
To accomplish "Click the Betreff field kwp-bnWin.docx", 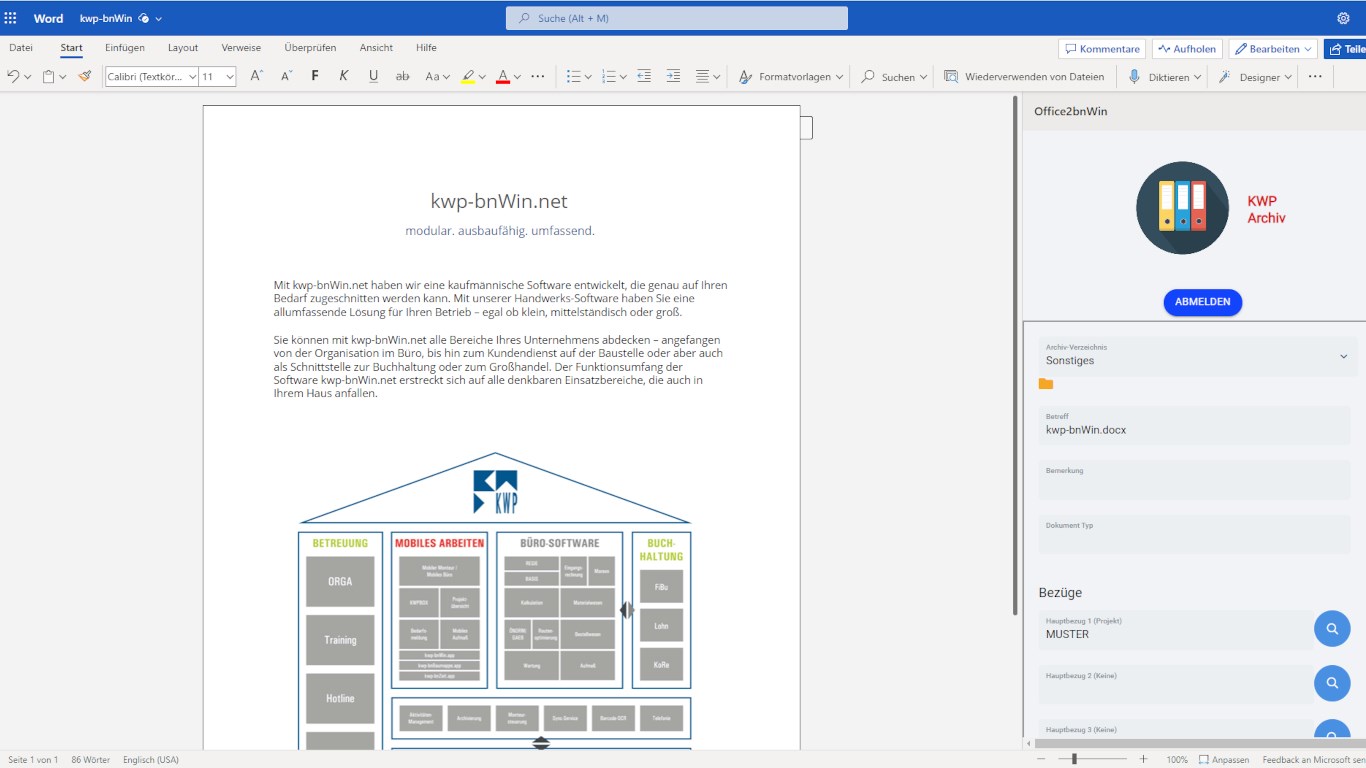I will tap(1194, 426).
